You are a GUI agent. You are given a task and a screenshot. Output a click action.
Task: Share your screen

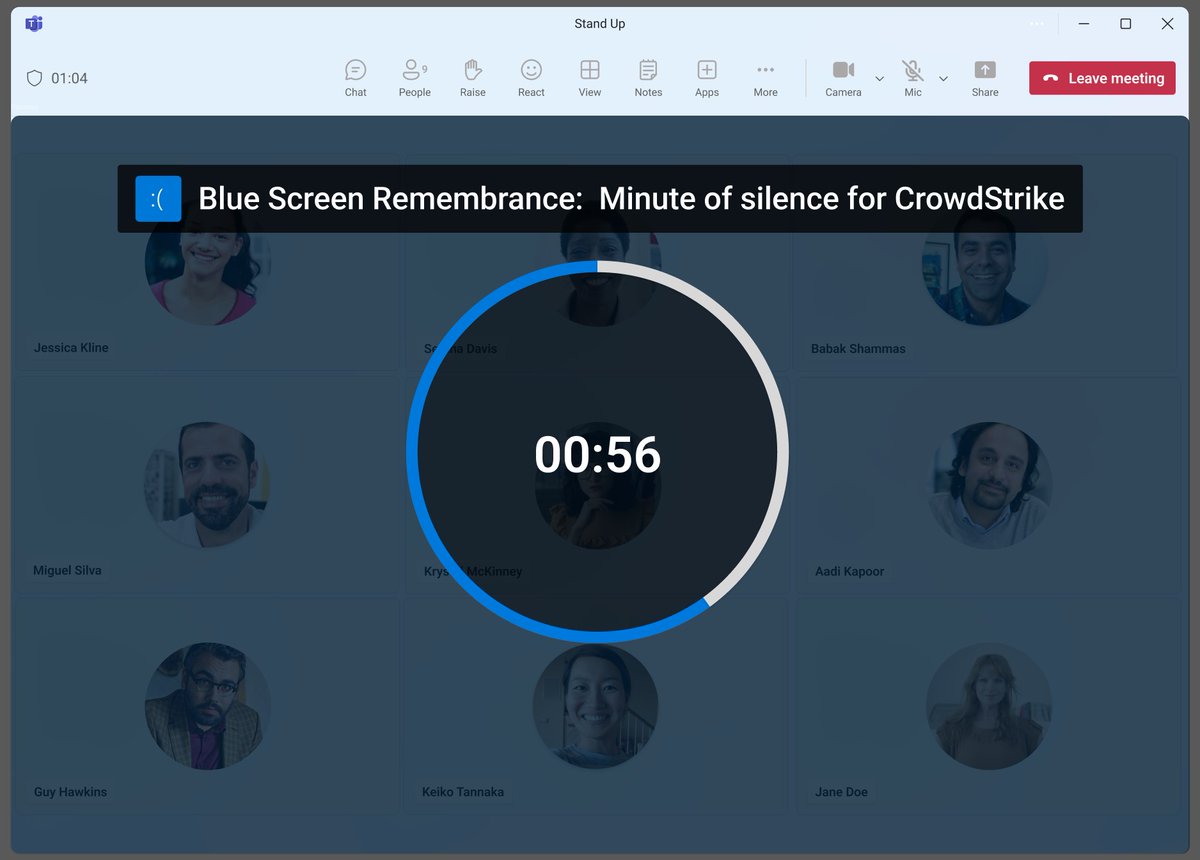[985, 78]
